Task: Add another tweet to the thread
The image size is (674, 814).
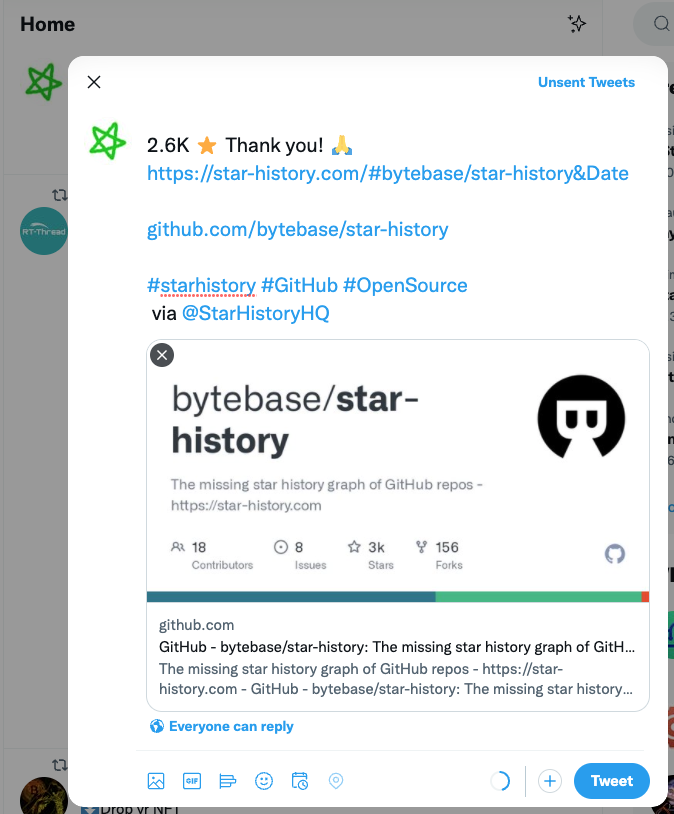Action: point(550,781)
